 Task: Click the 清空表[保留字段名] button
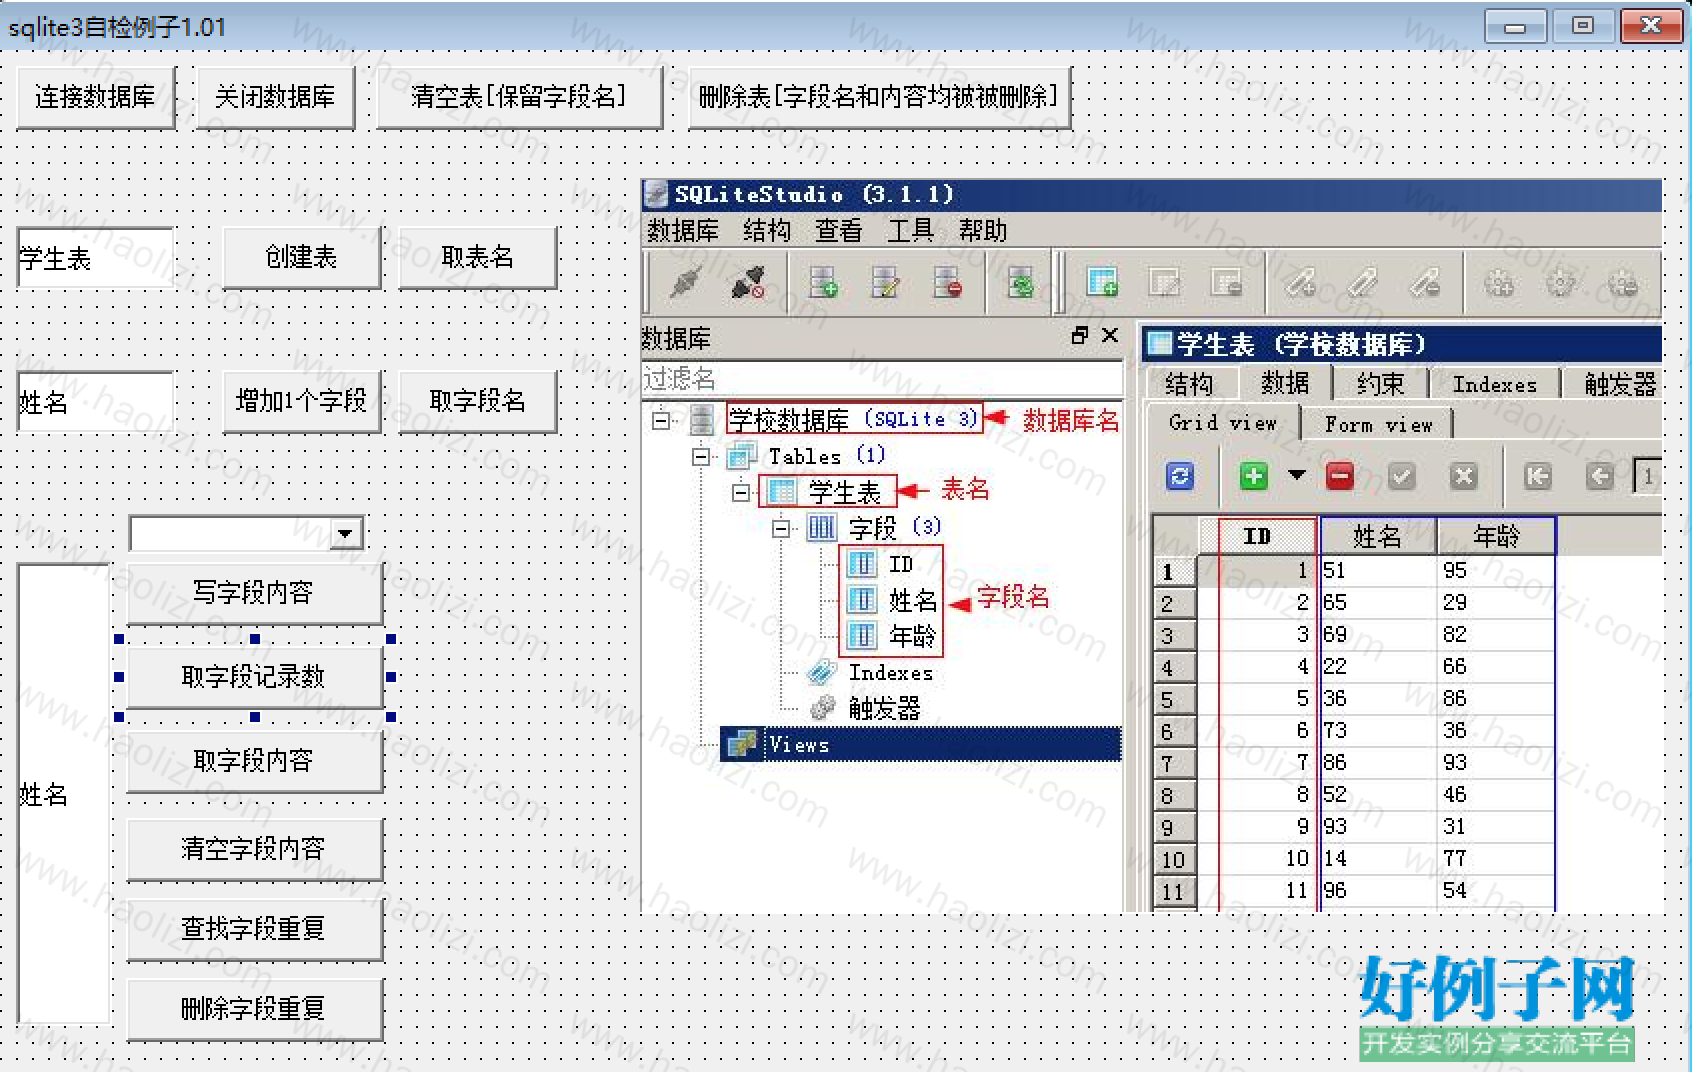(x=519, y=97)
